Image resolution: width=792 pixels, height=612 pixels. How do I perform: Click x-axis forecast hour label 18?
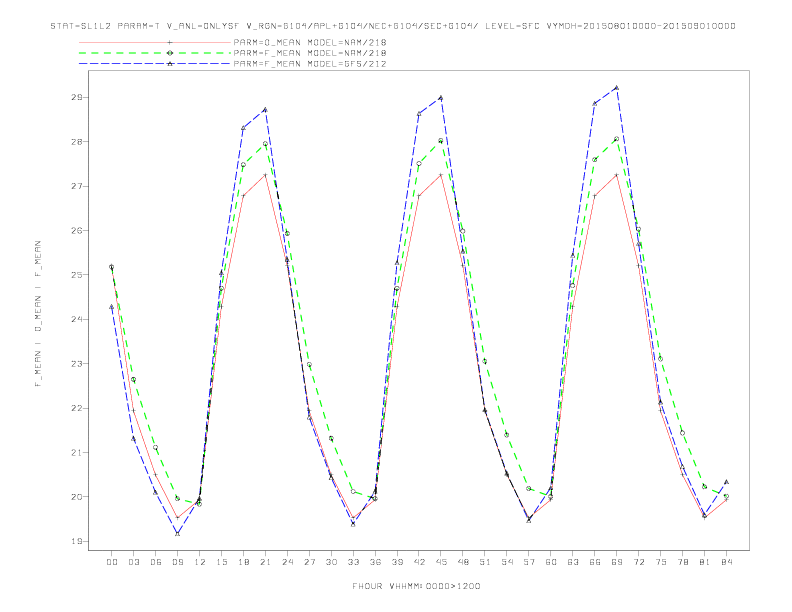coord(243,562)
